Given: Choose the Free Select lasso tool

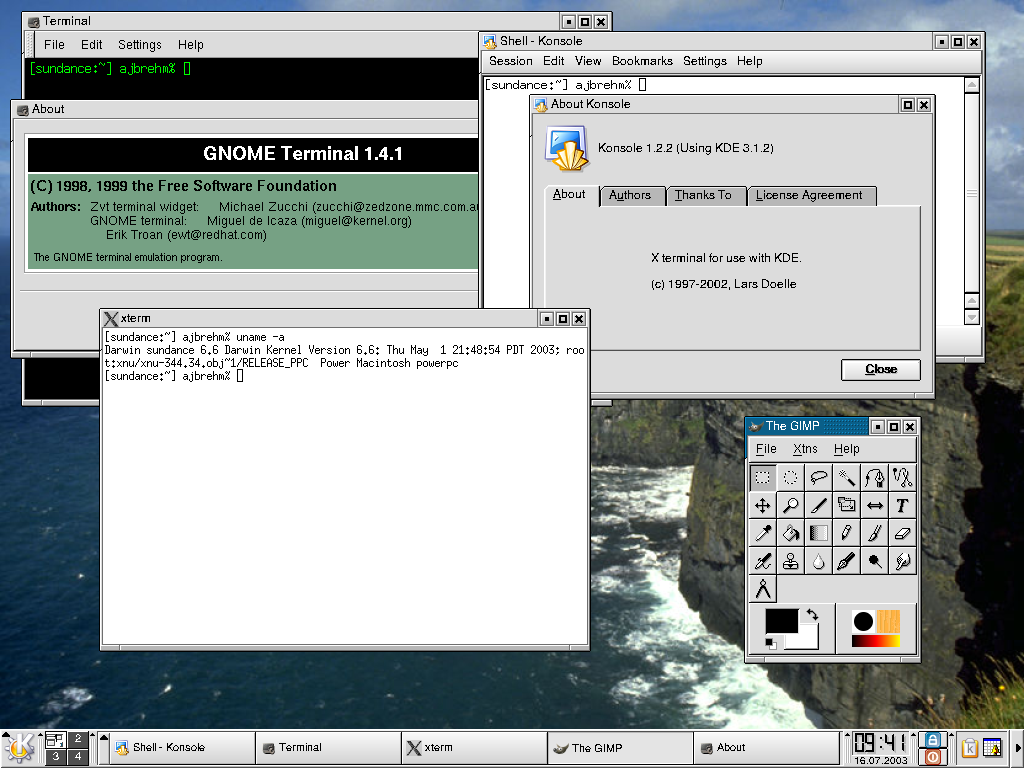Looking at the screenshot, I should (819, 477).
